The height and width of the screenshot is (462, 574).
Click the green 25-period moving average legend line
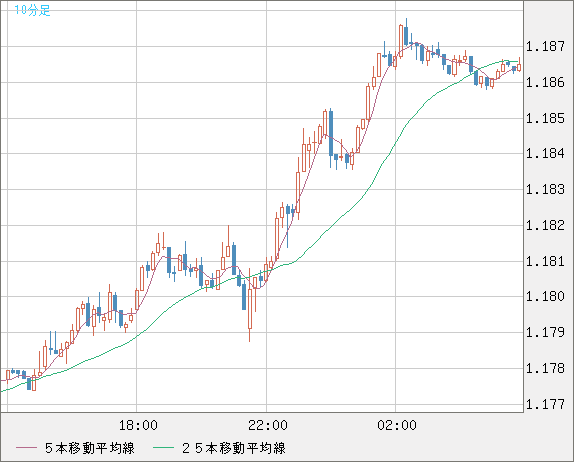point(163,448)
